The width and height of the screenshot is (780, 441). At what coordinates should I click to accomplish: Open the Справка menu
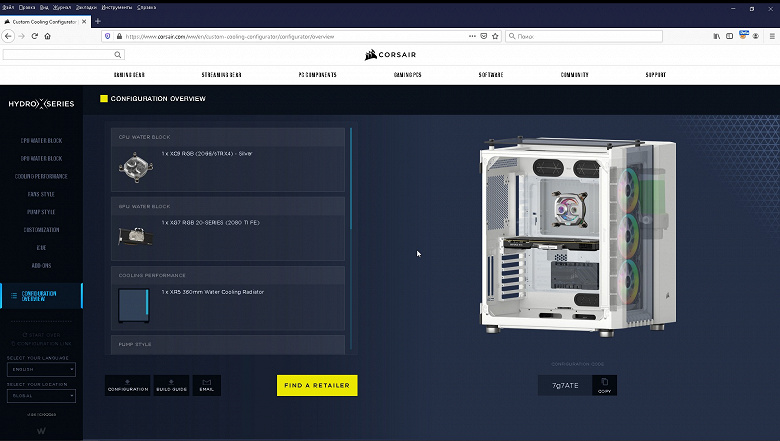(x=146, y=7)
